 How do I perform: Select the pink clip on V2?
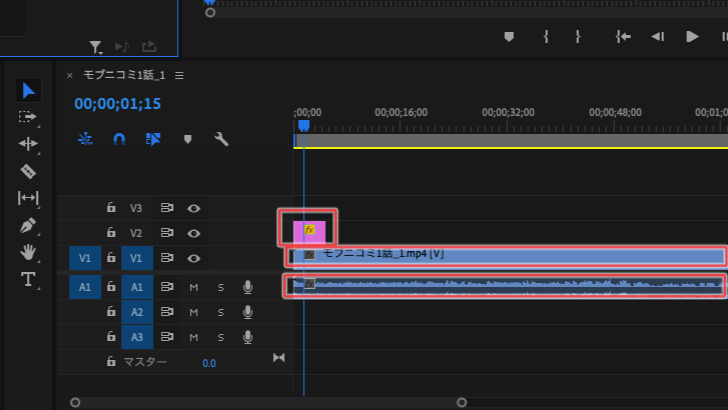click(x=309, y=232)
